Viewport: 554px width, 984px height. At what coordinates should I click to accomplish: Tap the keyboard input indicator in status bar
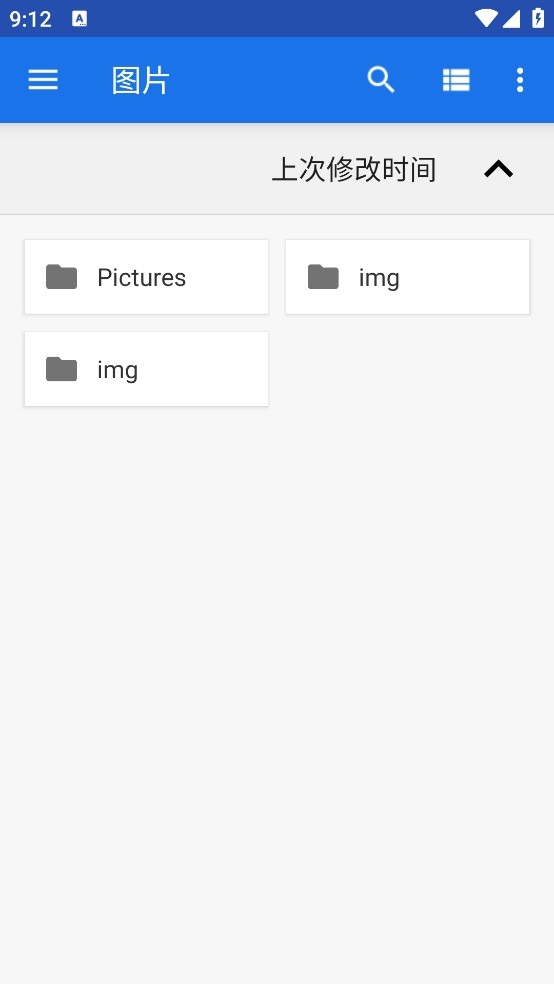click(x=80, y=19)
